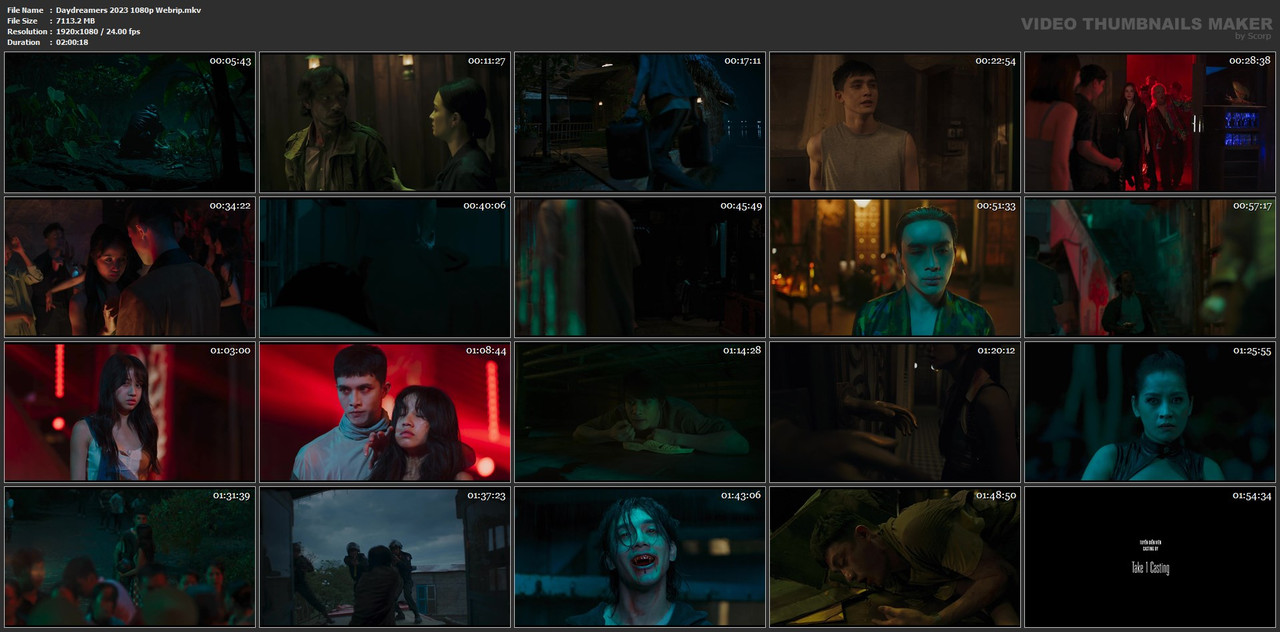Click the 'File Name' label
The image size is (1280, 632).
click(x=25, y=10)
